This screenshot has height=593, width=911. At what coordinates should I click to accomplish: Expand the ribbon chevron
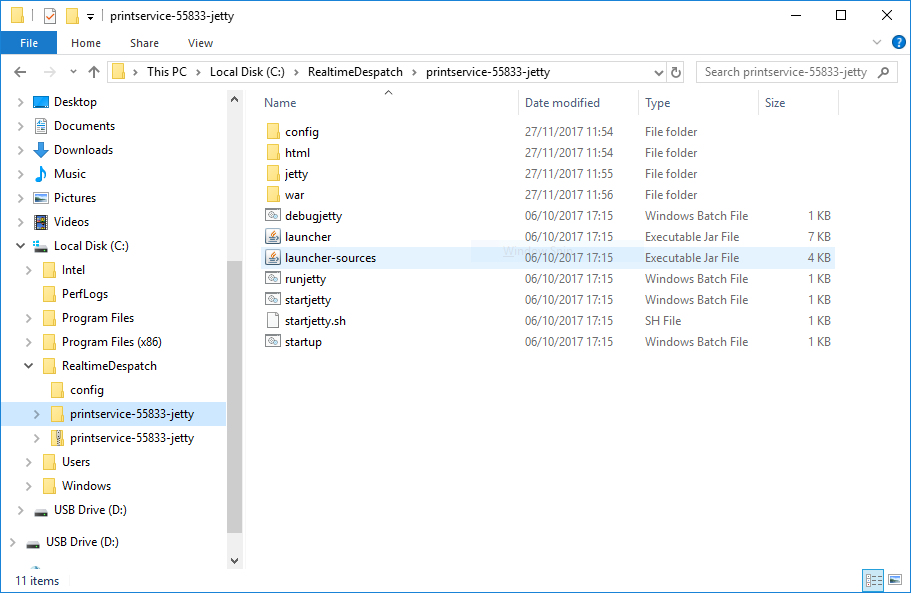(877, 42)
